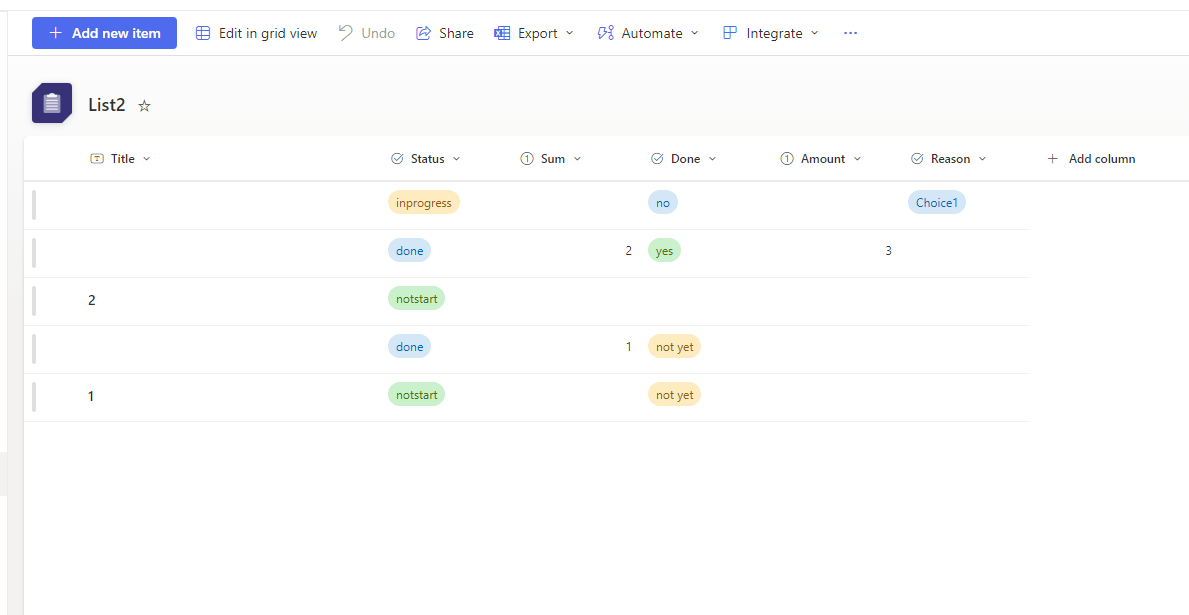Open the more commands ellipsis
1189x615 pixels.
pos(850,33)
